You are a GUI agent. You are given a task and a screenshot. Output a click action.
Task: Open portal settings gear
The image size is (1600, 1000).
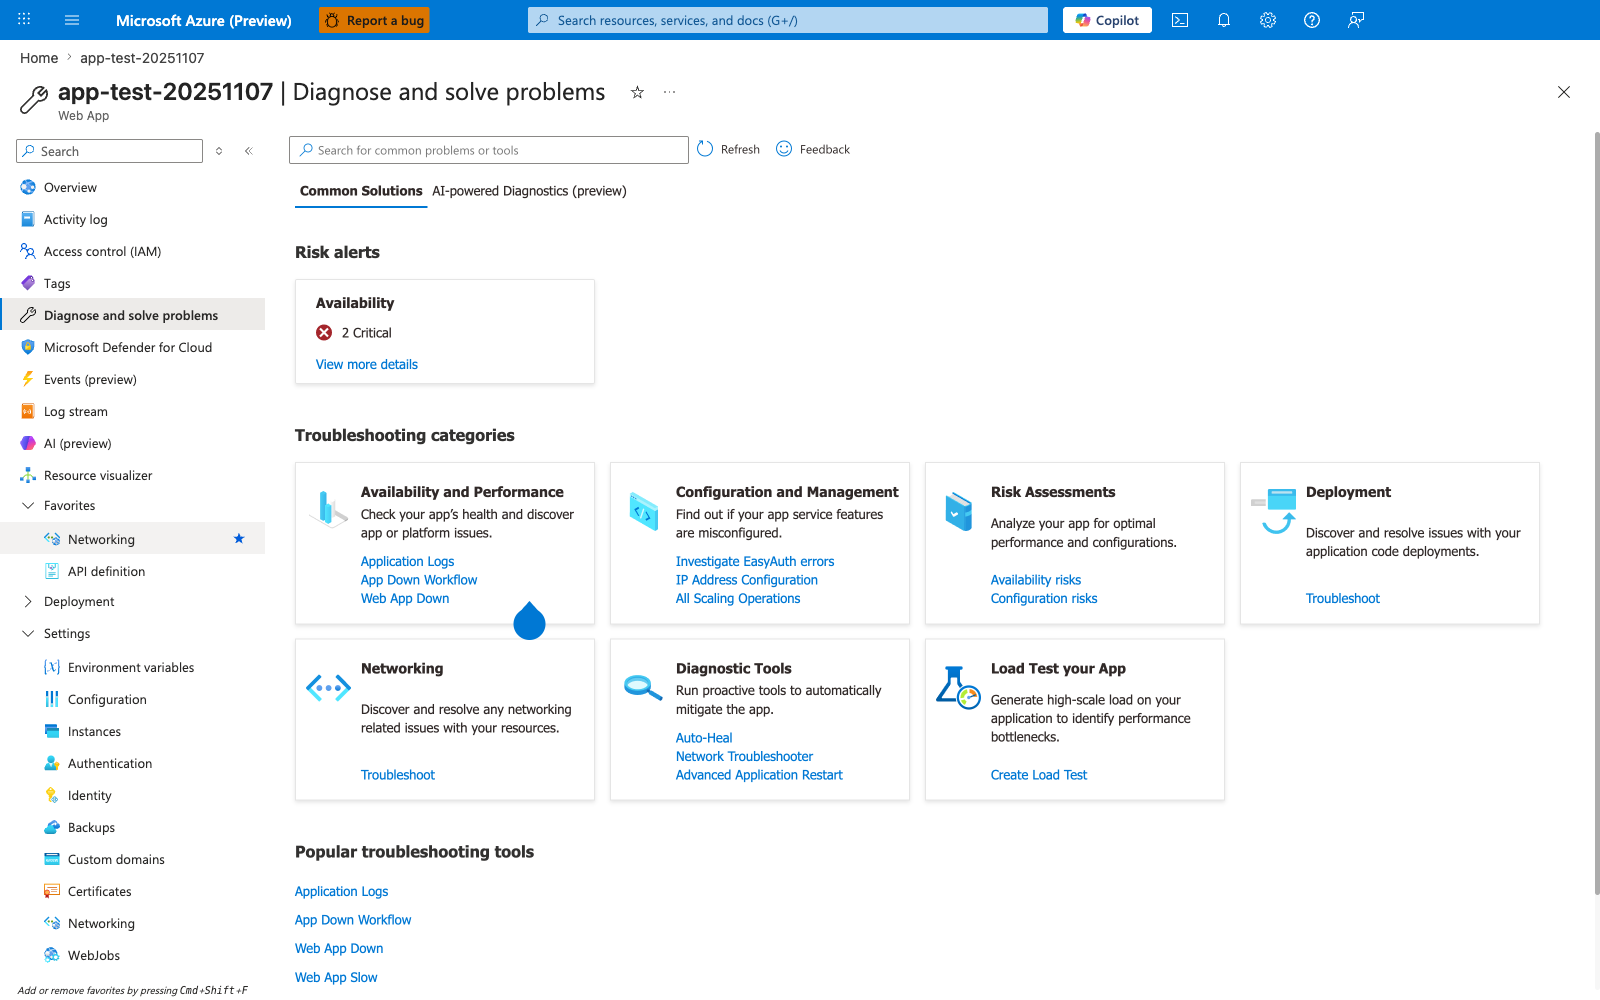pos(1268,20)
